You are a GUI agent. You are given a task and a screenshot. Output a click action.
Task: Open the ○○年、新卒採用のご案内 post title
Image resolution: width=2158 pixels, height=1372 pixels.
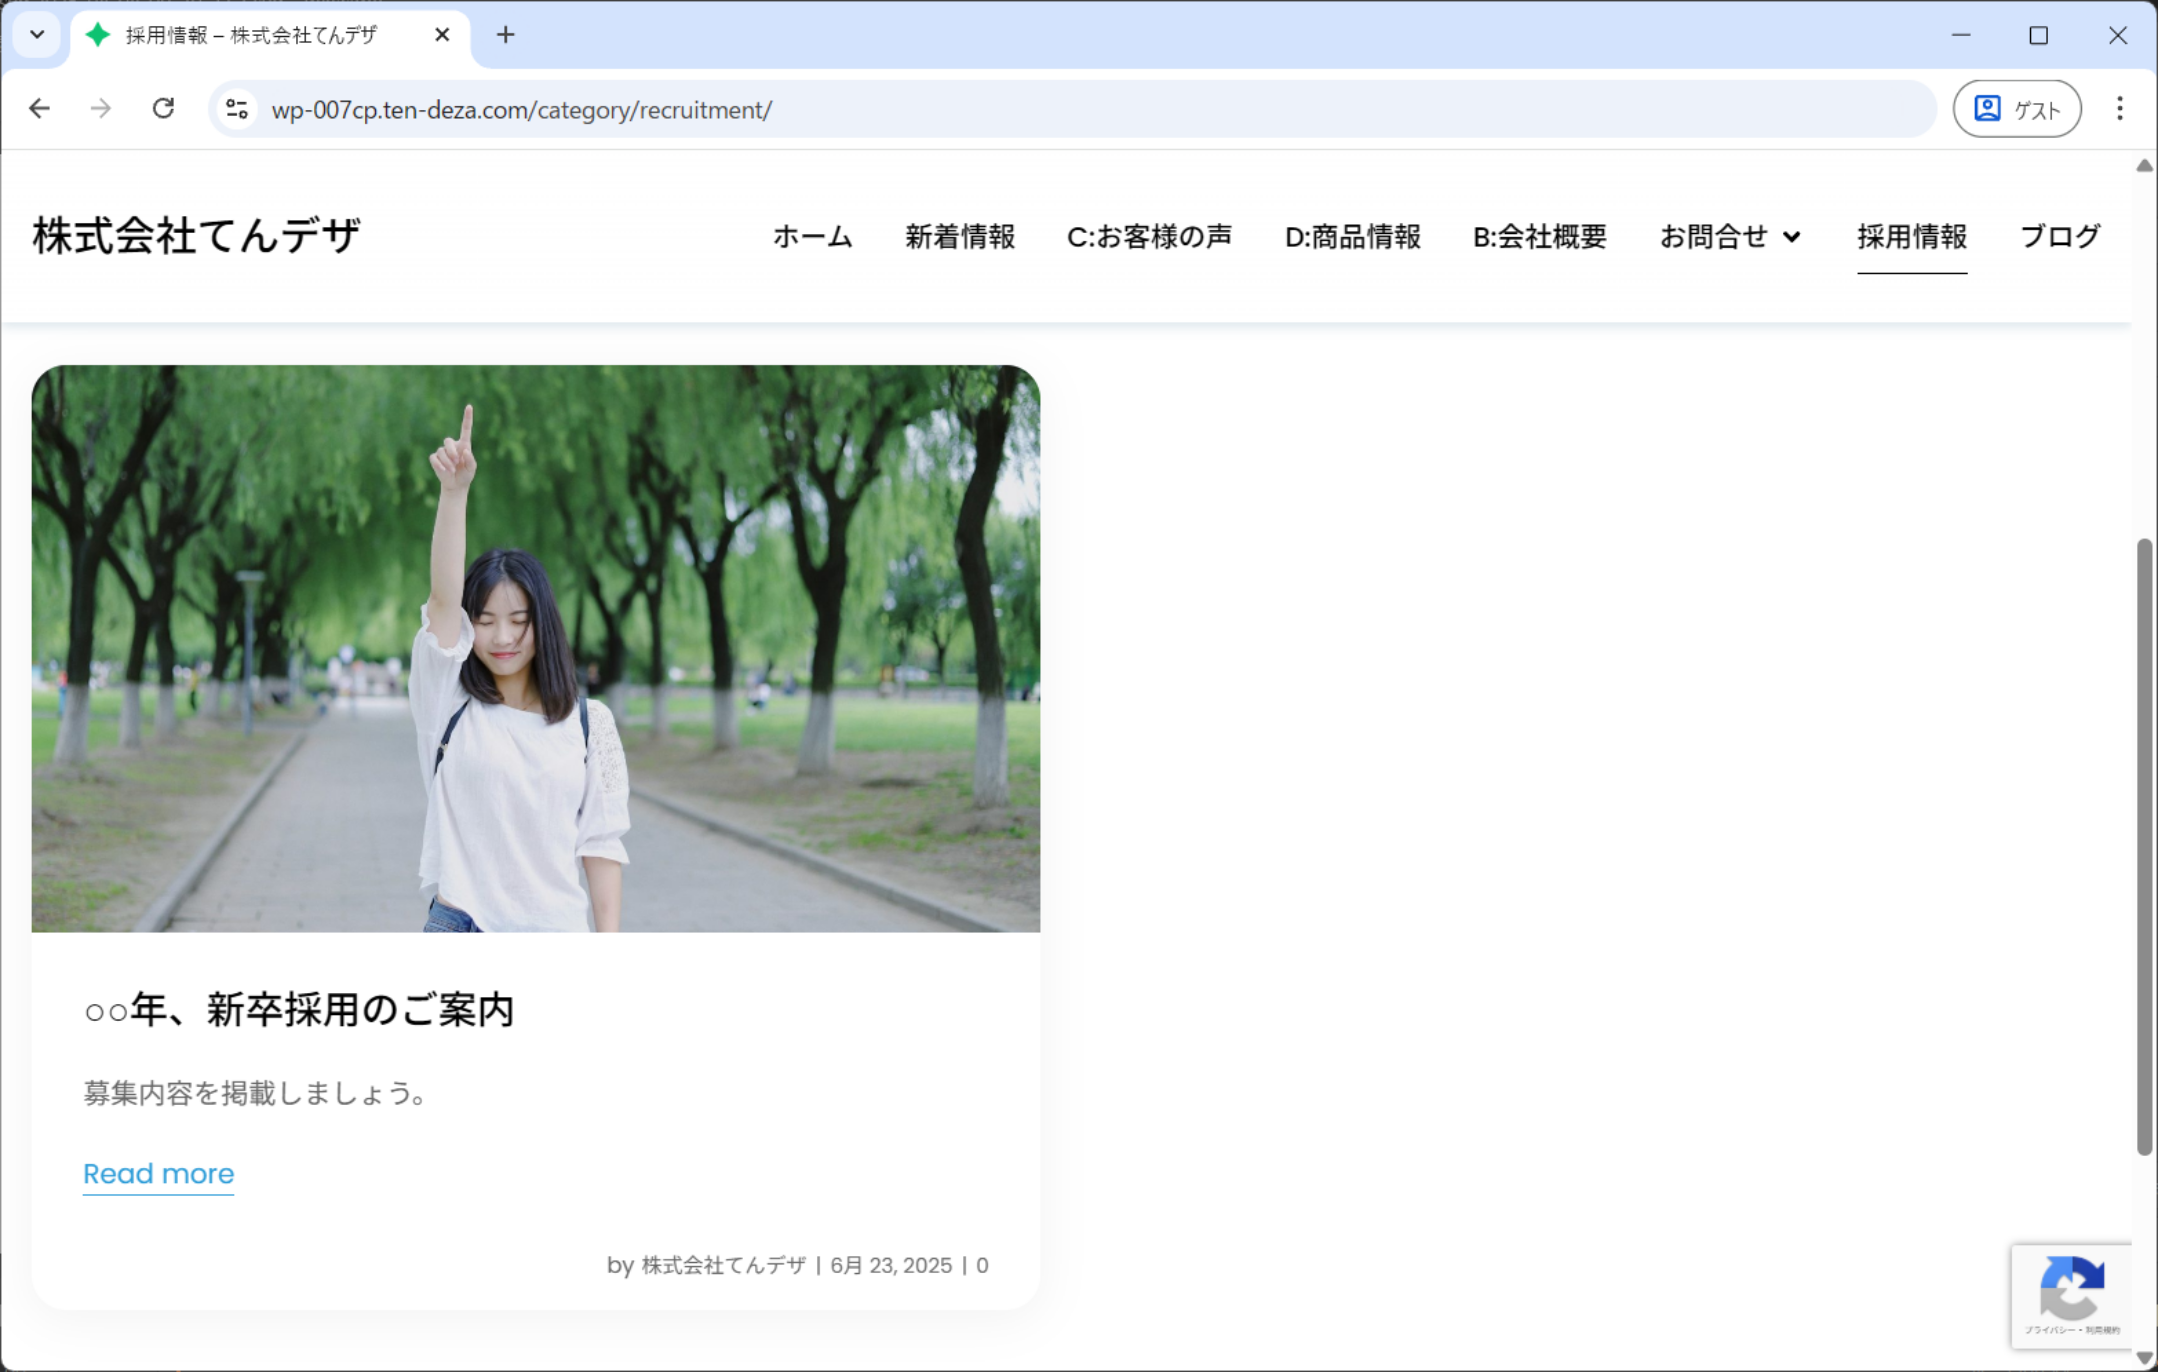(x=298, y=1010)
